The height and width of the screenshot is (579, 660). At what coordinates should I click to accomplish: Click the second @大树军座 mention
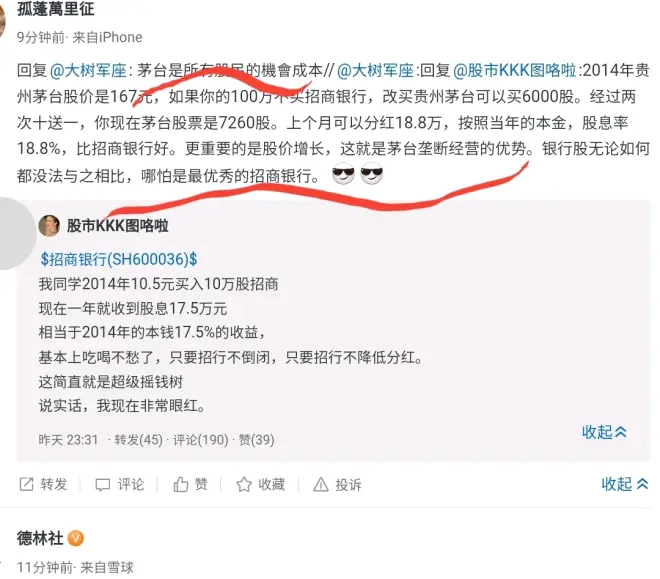click(x=375, y=70)
